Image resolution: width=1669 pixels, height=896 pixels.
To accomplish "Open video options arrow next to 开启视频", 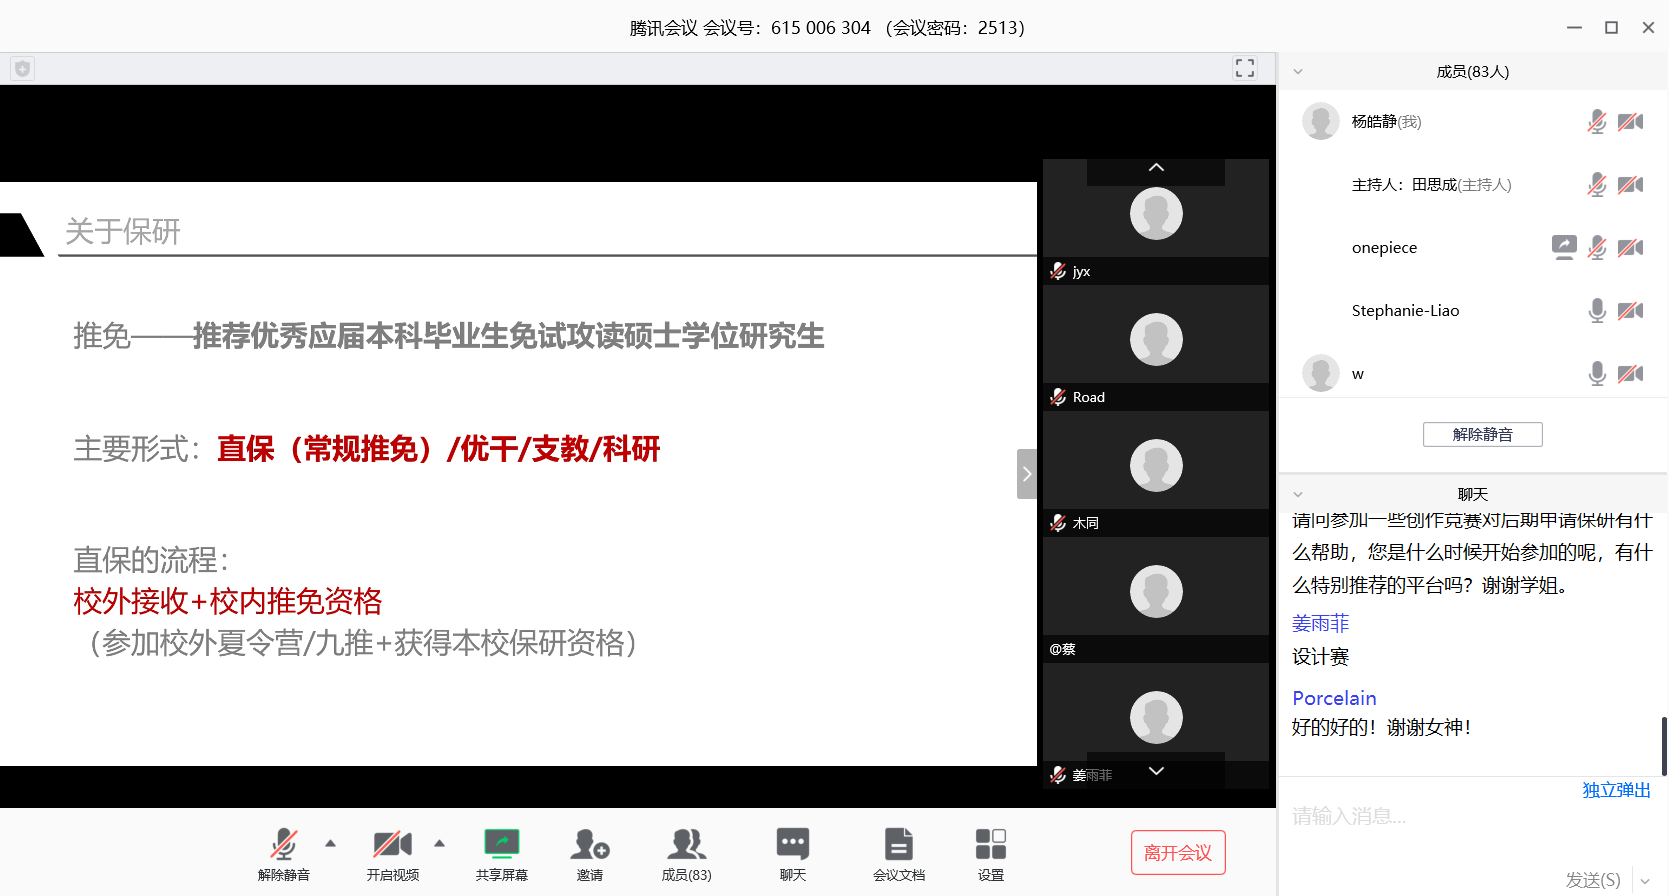I will pyautogui.click(x=440, y=843).
